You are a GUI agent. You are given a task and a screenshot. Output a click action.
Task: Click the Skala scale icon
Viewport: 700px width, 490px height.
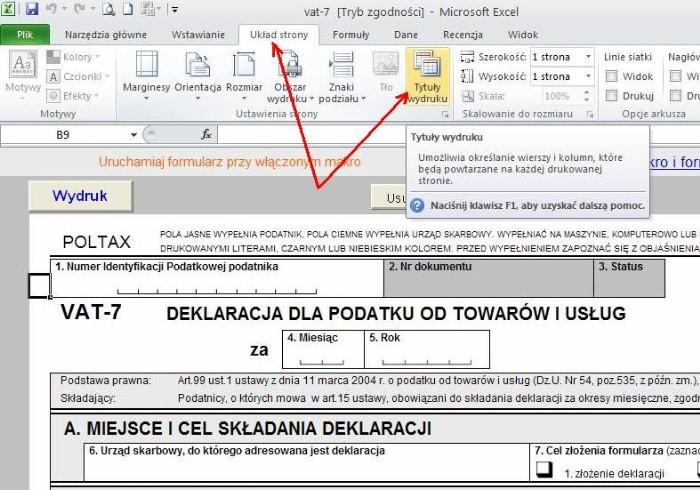[468, 96]
